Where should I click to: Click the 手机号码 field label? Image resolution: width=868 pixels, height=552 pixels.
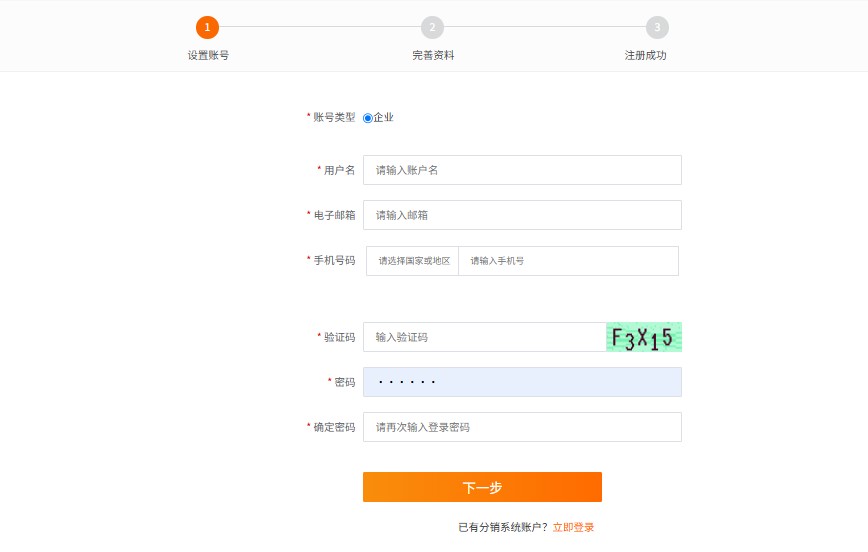(x=334, y=260)
